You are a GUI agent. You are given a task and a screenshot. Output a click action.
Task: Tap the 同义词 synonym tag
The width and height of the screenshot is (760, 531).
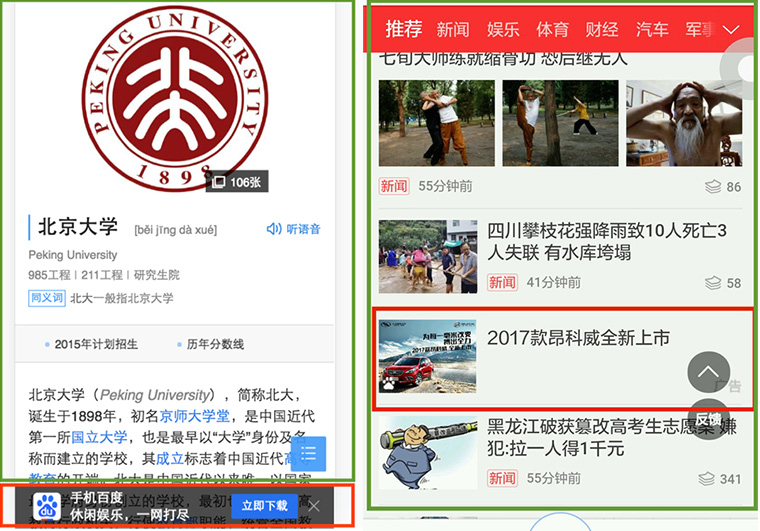tap(47, 297)
